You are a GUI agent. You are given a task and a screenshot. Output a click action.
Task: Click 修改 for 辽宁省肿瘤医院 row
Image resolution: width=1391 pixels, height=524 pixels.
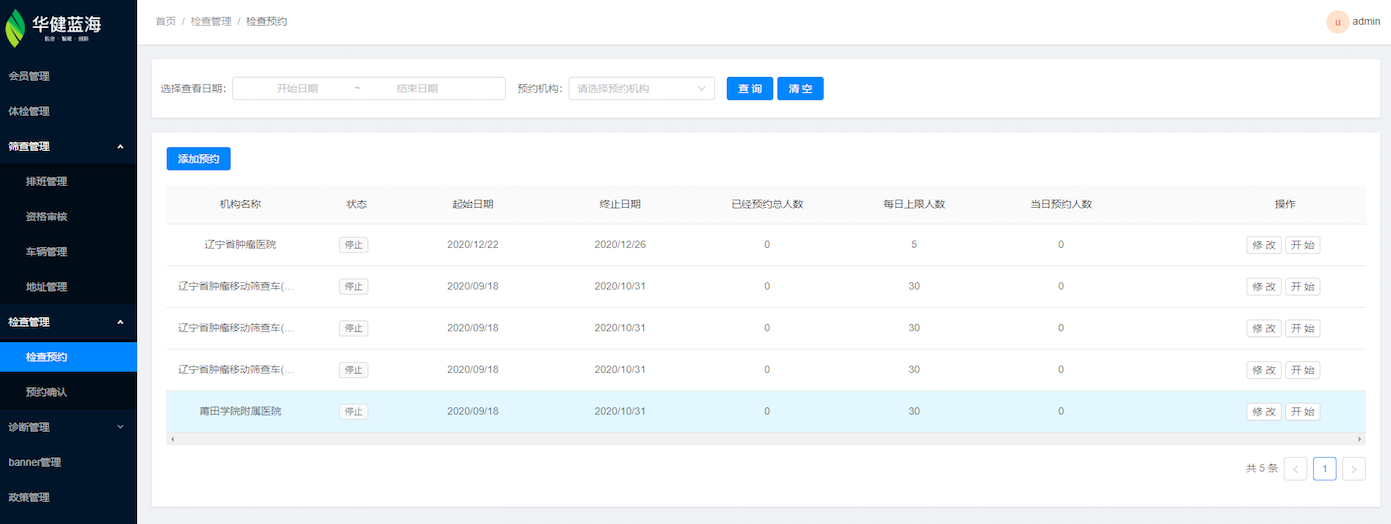[x=1263, y=245]
